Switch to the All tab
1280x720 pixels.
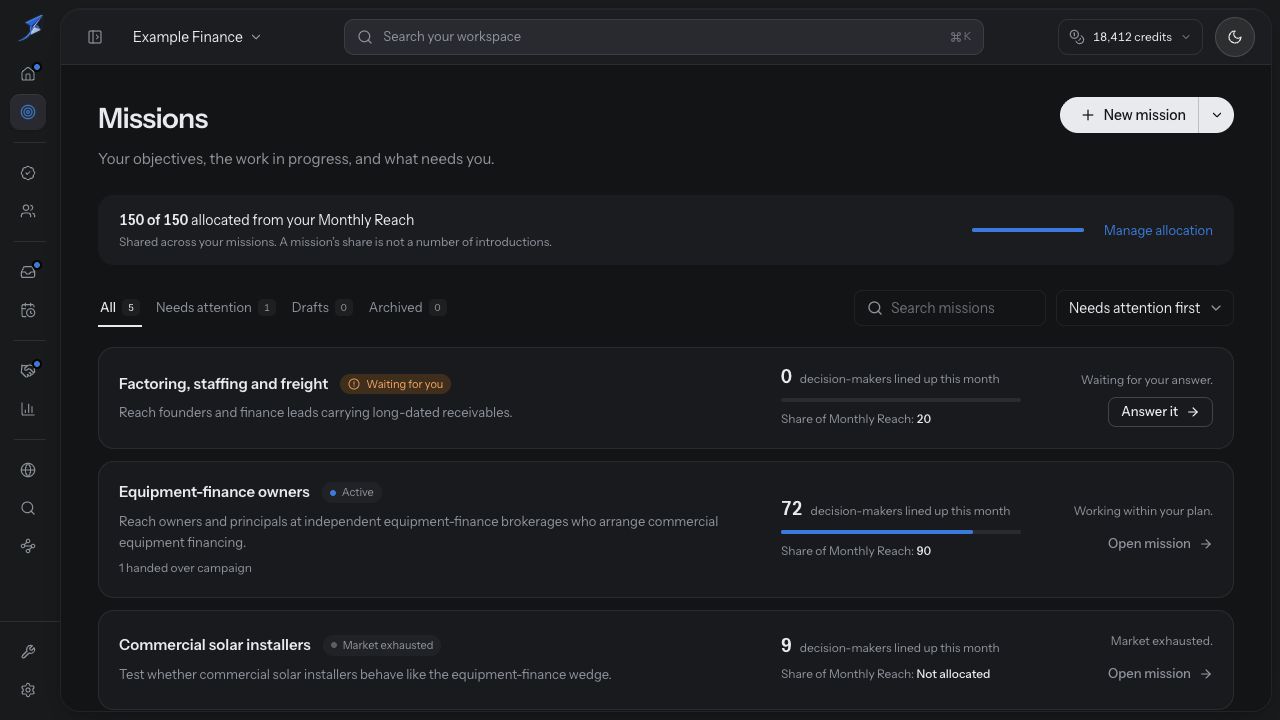coord(120,308)
